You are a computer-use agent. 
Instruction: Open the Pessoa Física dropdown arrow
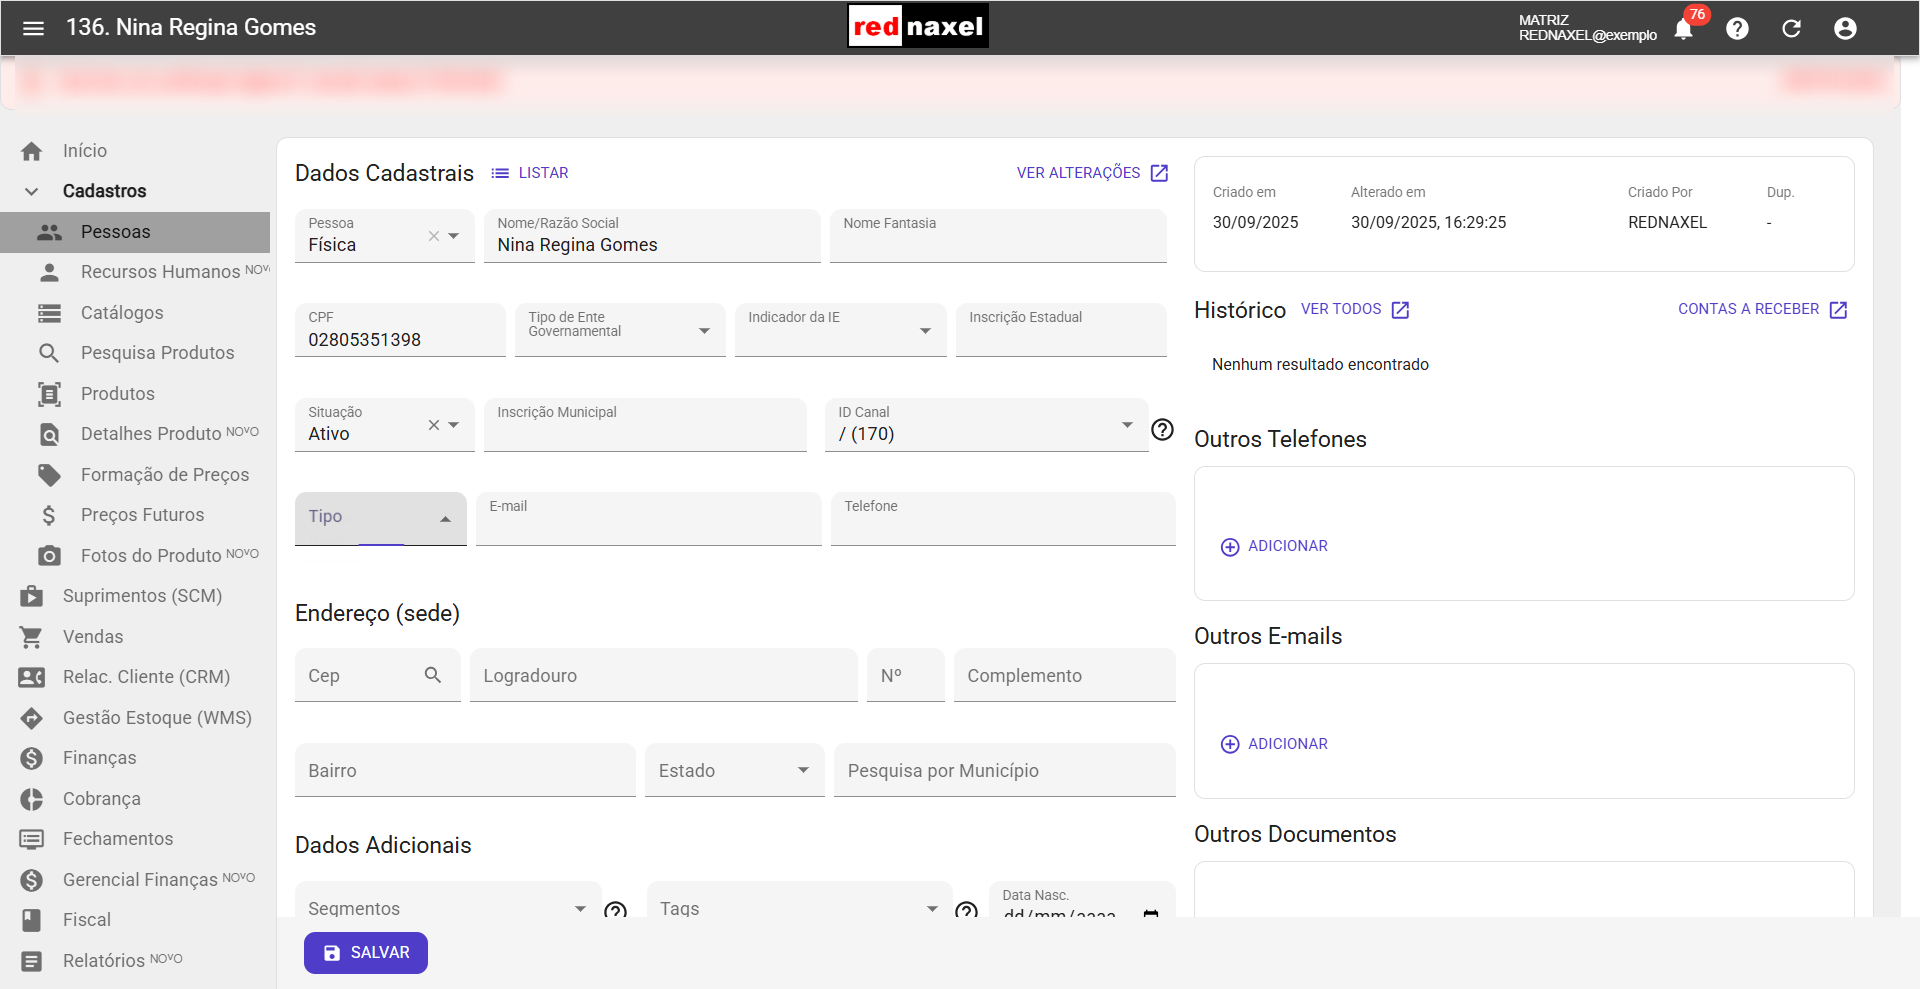454,236
